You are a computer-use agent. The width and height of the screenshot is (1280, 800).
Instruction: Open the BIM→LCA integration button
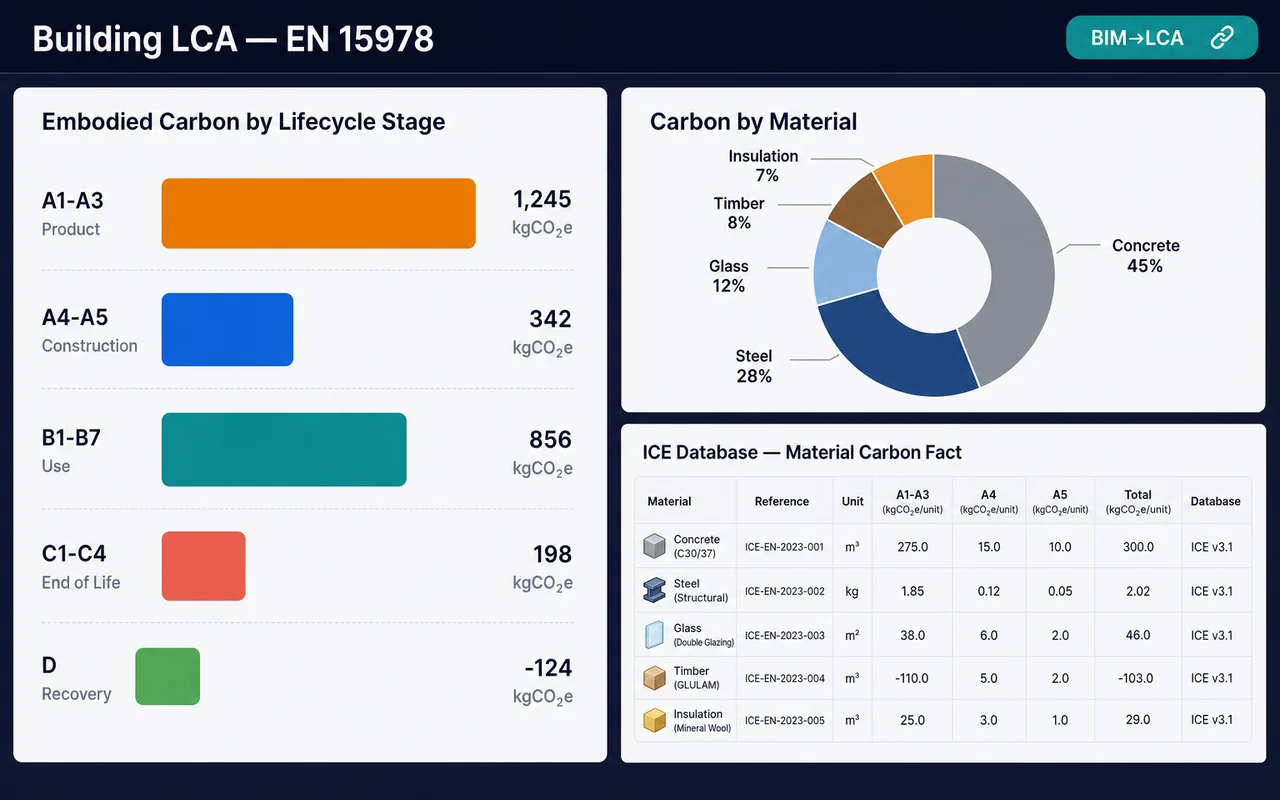pos(1162,38)
